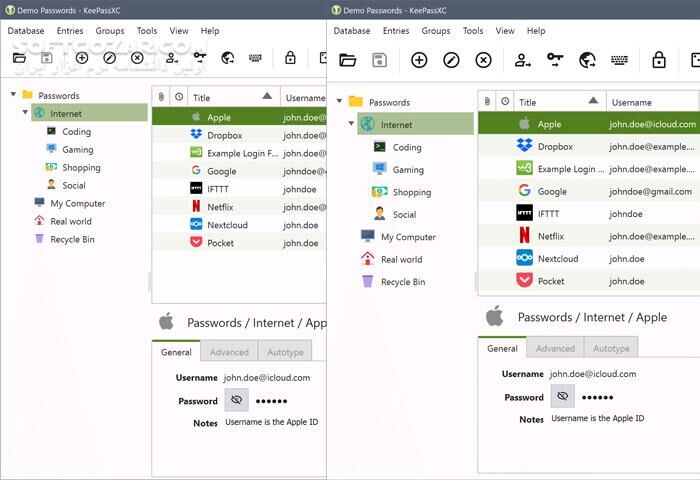Viewport: 700px width, 480px height.
Task: Click Open Database folder icon in left window
Action: click(19, 58)
